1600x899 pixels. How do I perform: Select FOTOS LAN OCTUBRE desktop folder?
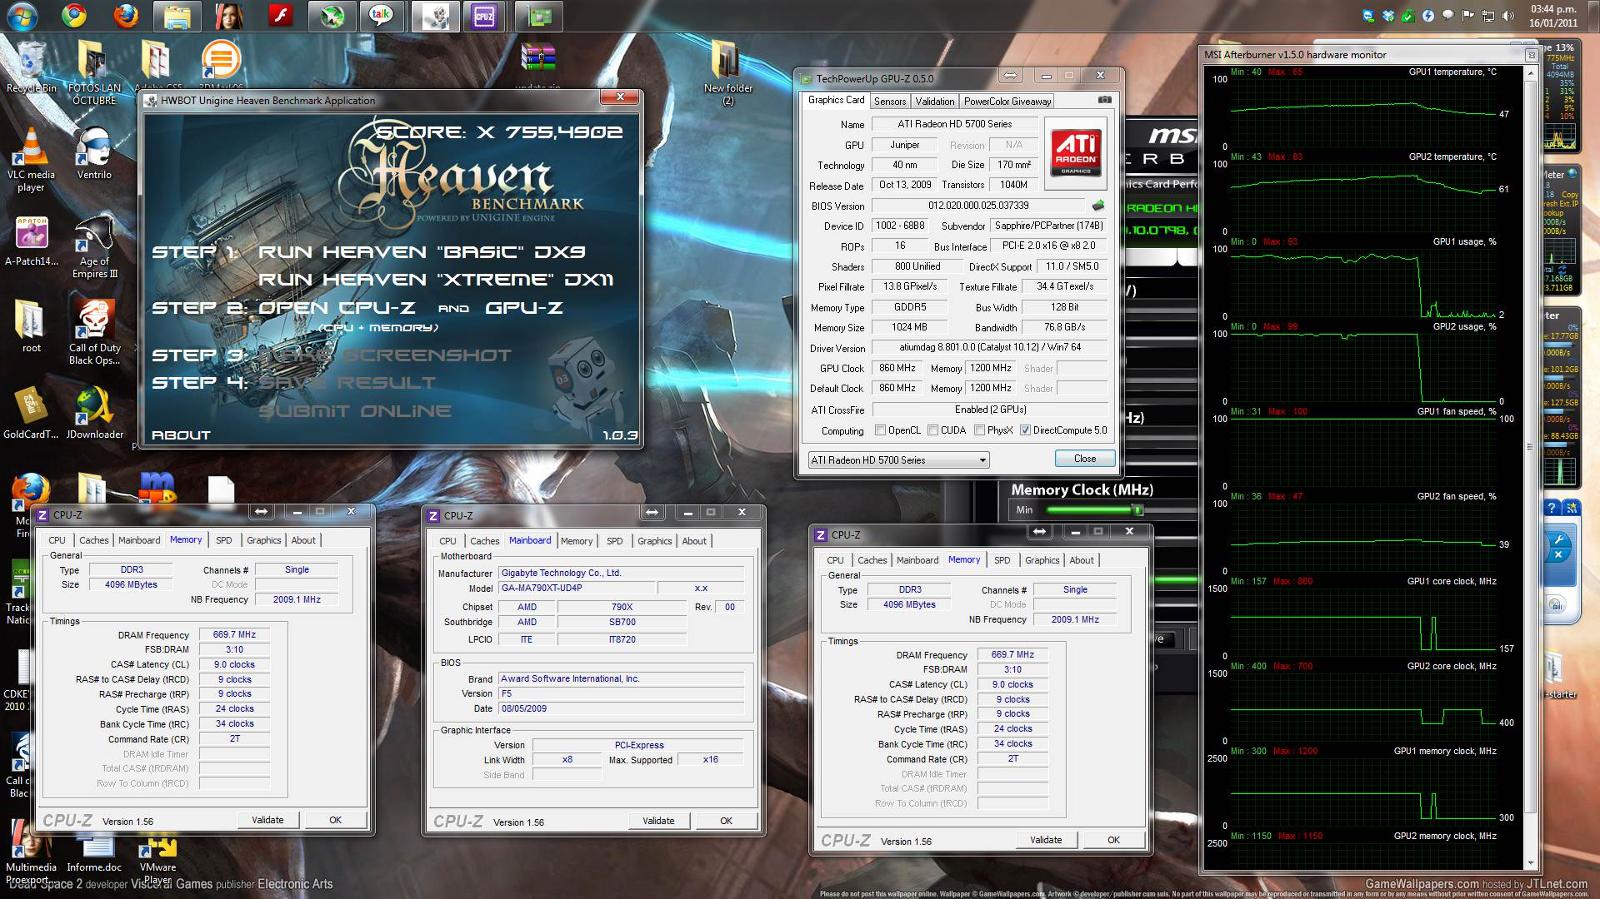(94, 73)
